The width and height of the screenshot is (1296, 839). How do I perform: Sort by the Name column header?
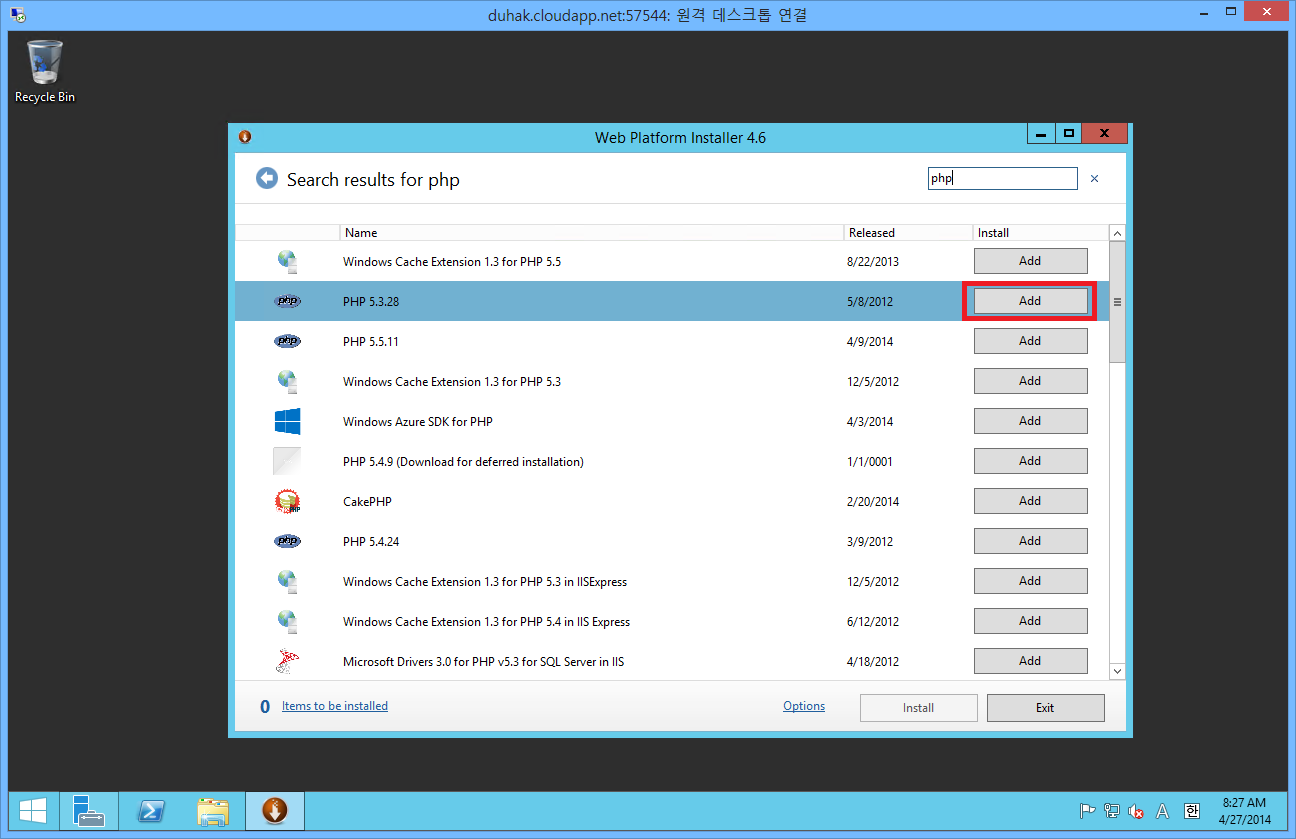point(591,232)
